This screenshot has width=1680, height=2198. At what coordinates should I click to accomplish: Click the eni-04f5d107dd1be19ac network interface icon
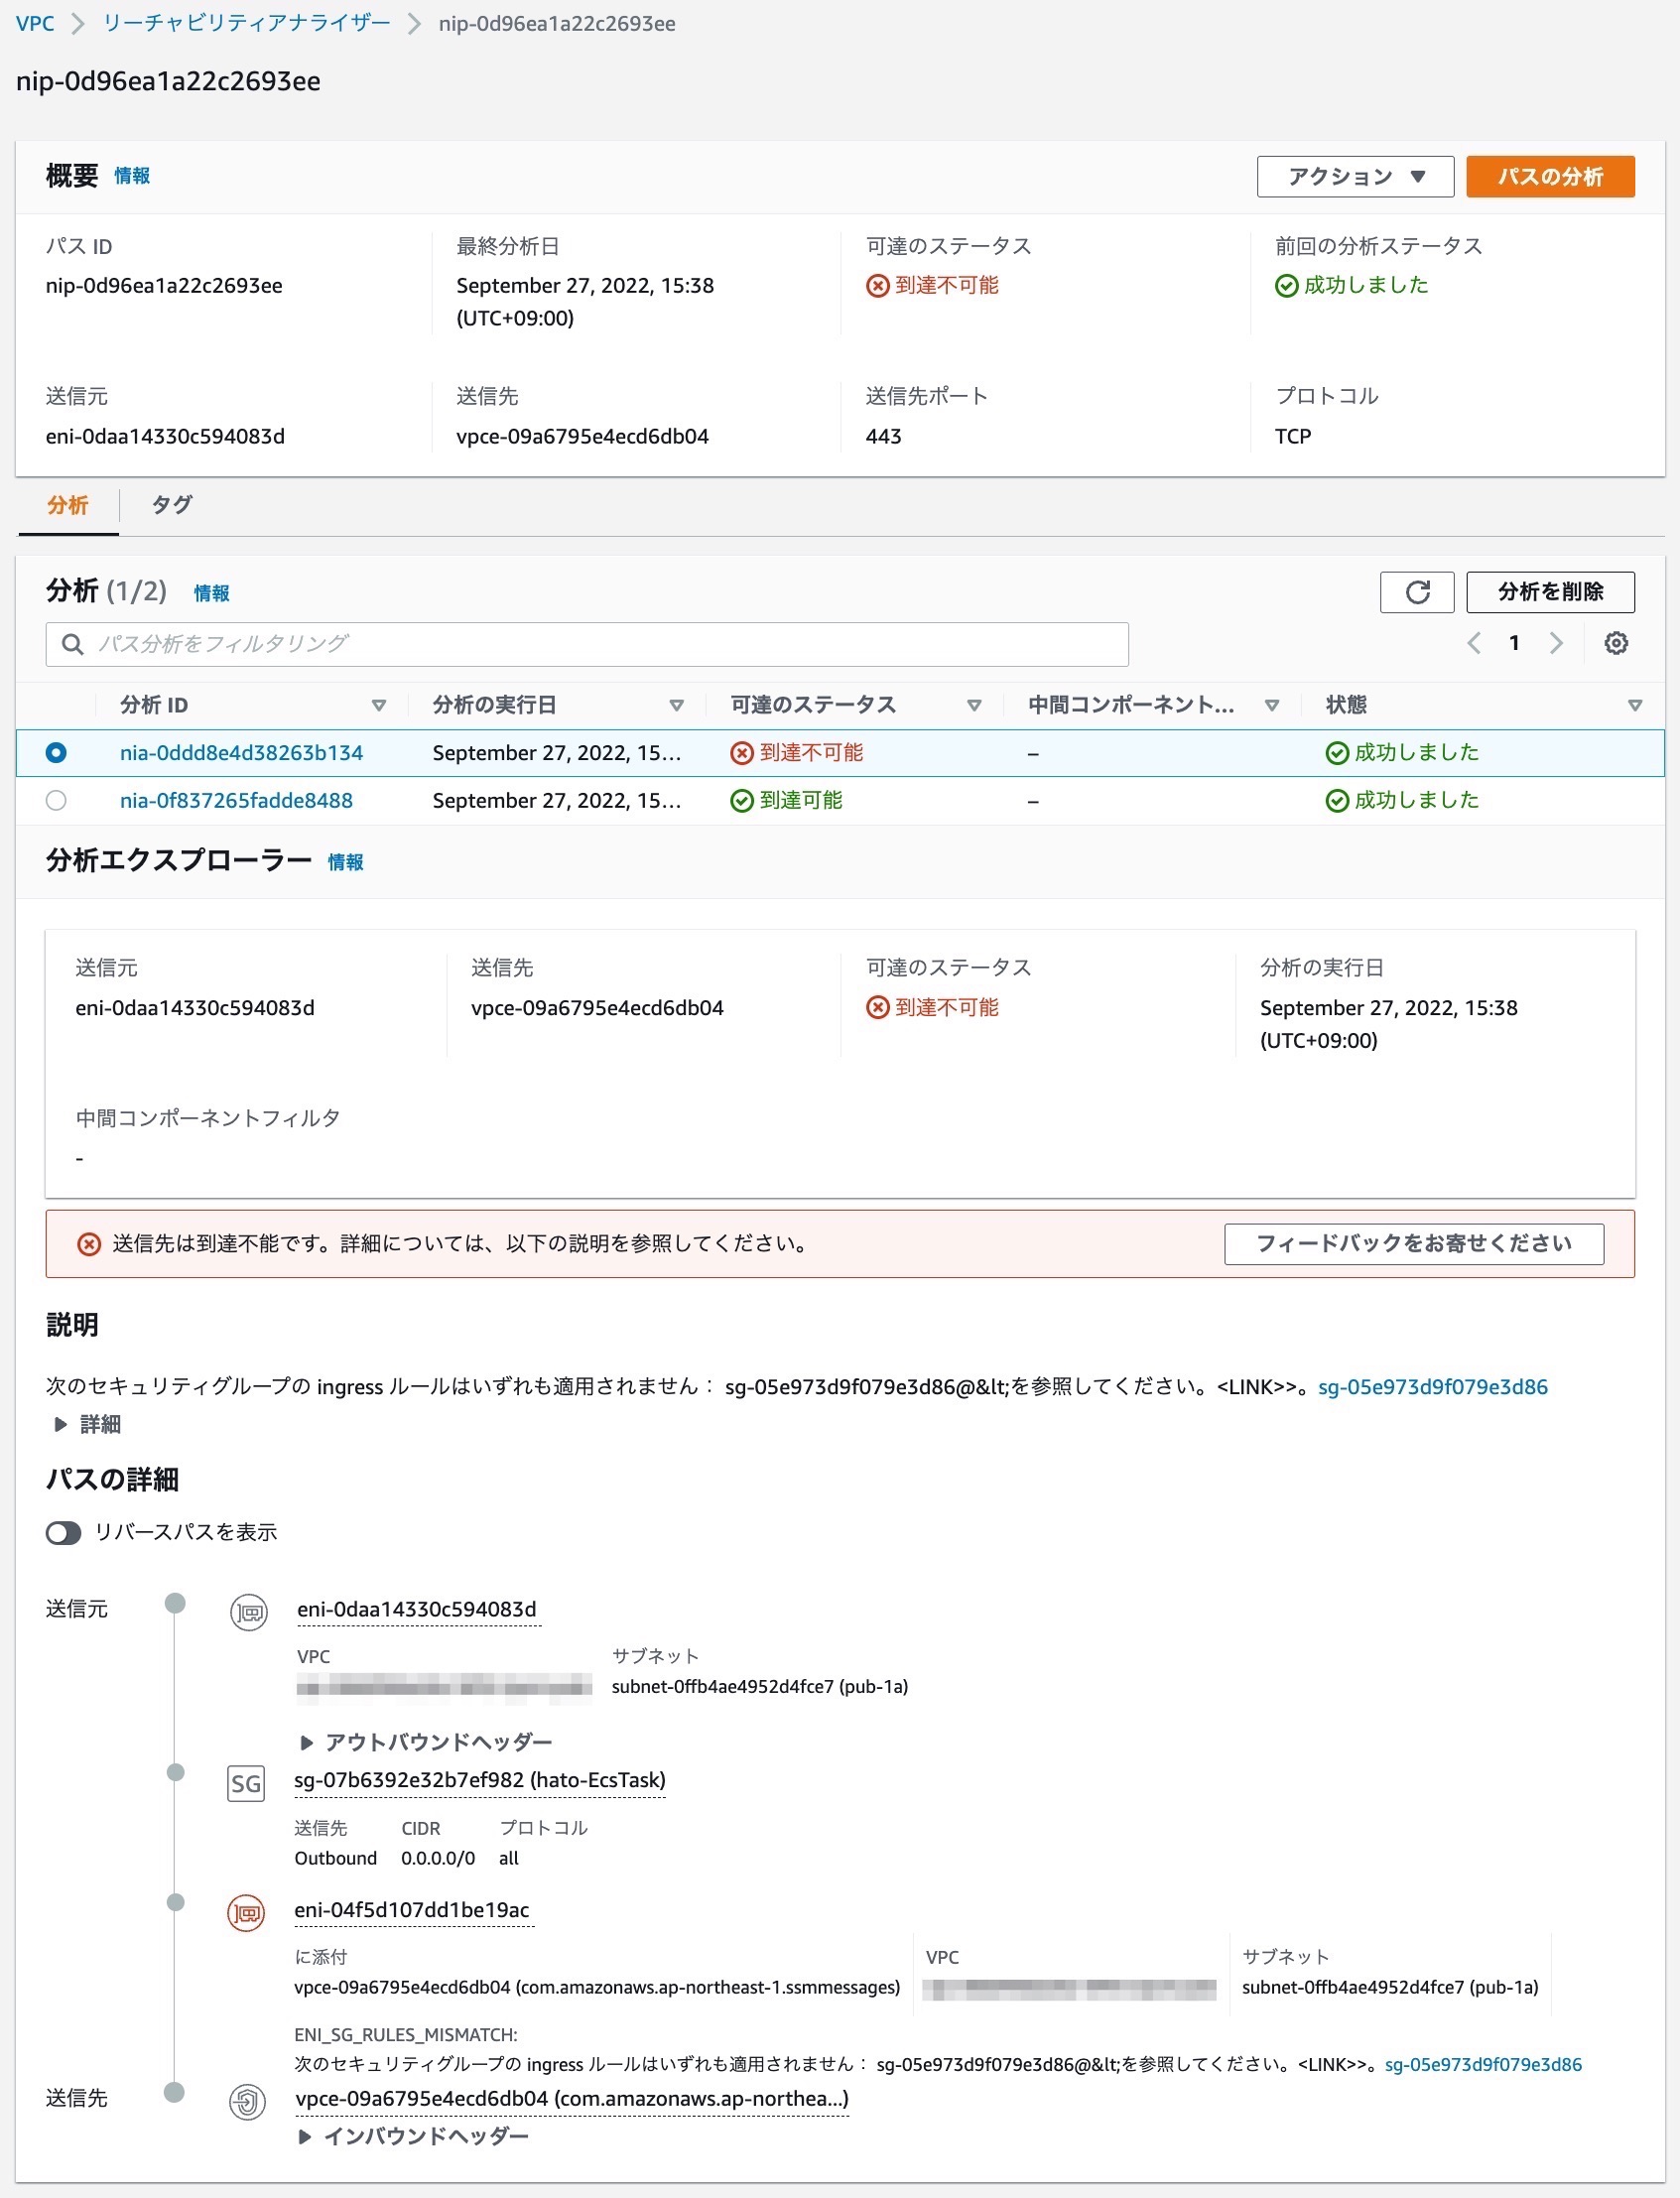point(246,1913)
